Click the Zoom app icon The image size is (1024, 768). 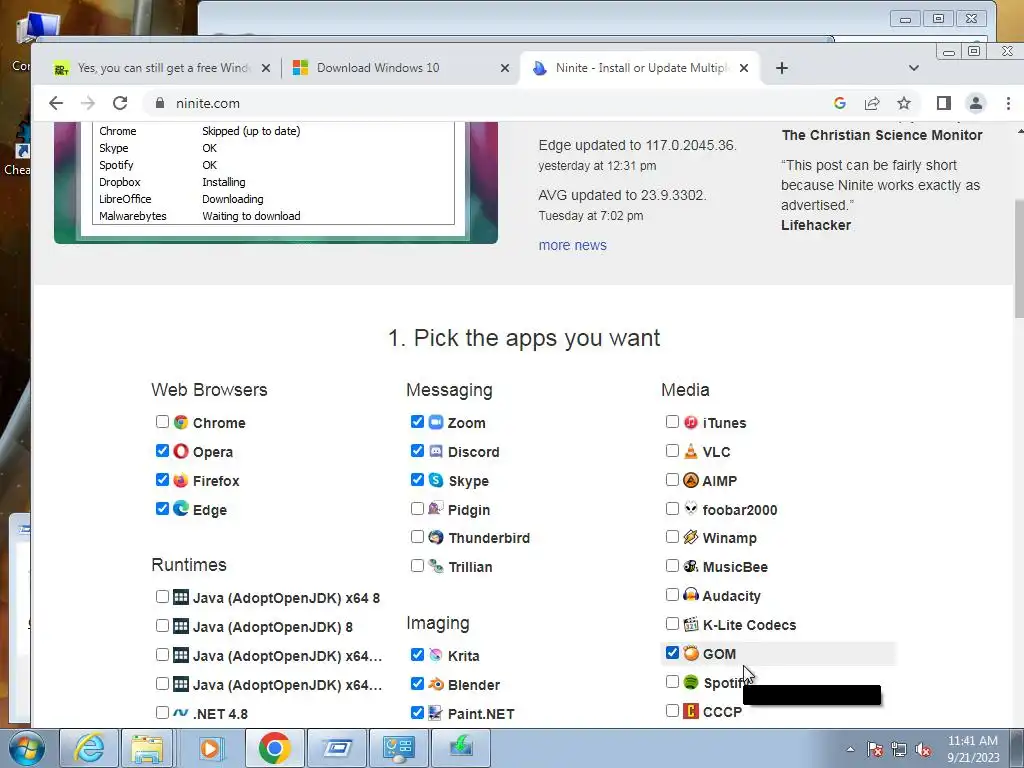436,423
